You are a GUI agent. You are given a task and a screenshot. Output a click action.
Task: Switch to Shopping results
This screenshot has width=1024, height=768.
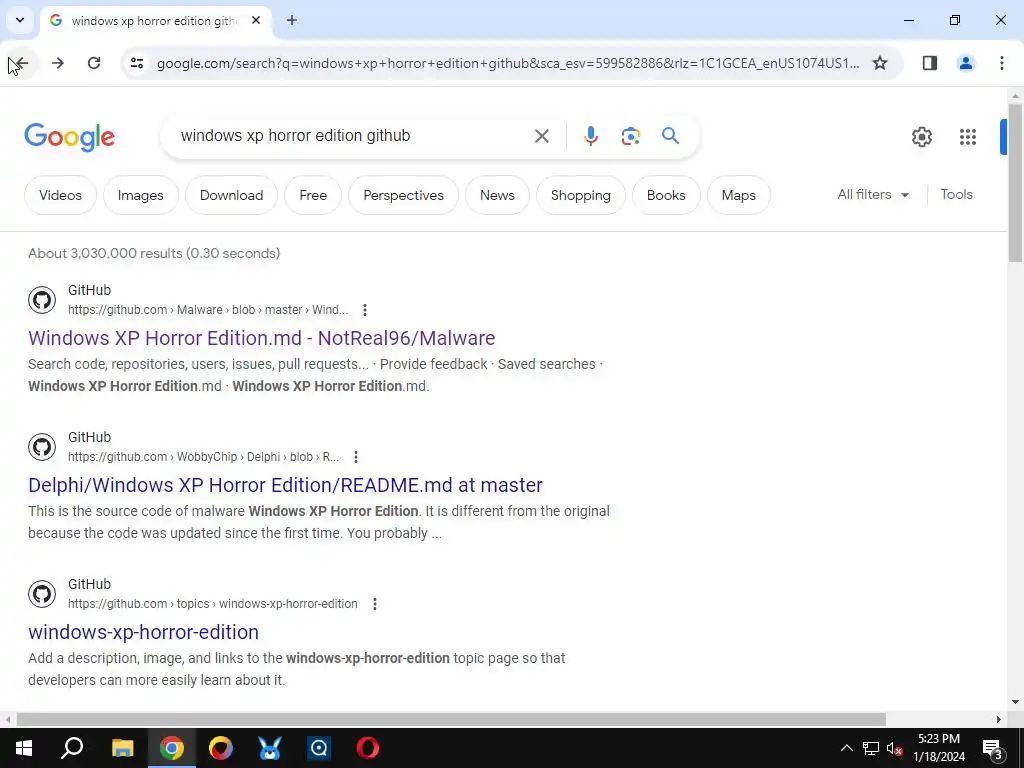coord(581,195)
